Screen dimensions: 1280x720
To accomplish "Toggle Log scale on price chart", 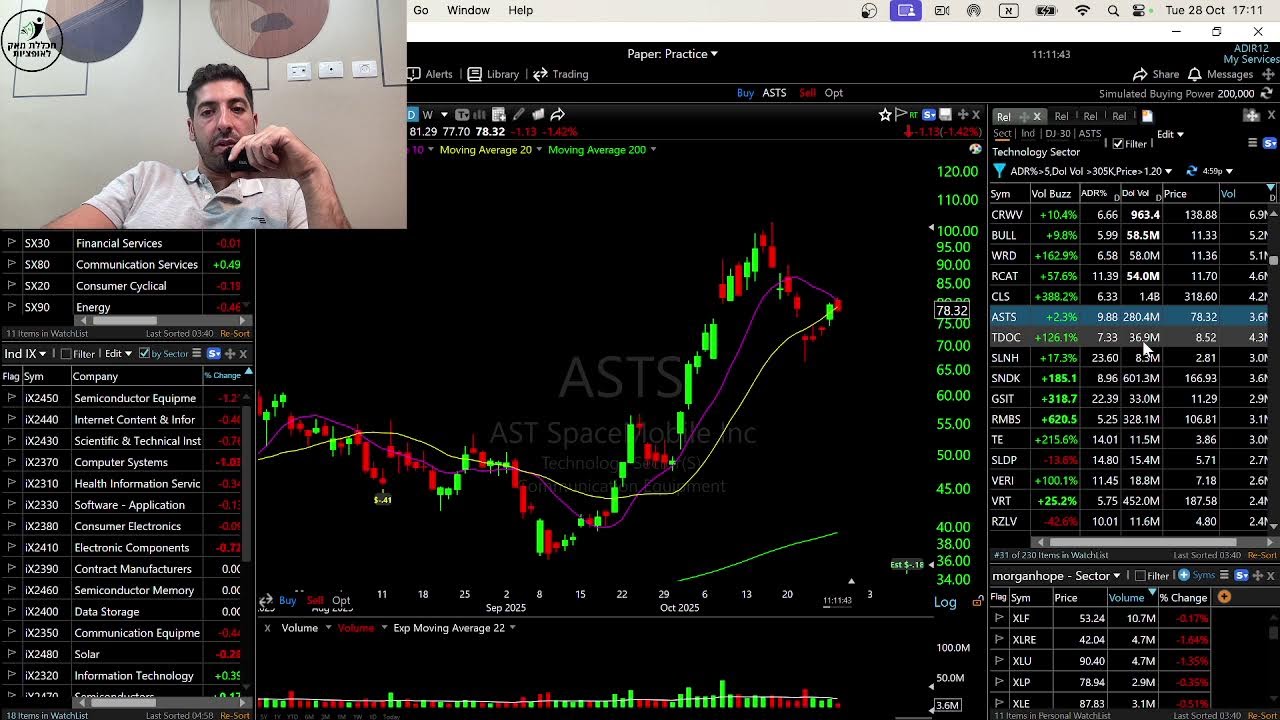I will coord(945,602).
